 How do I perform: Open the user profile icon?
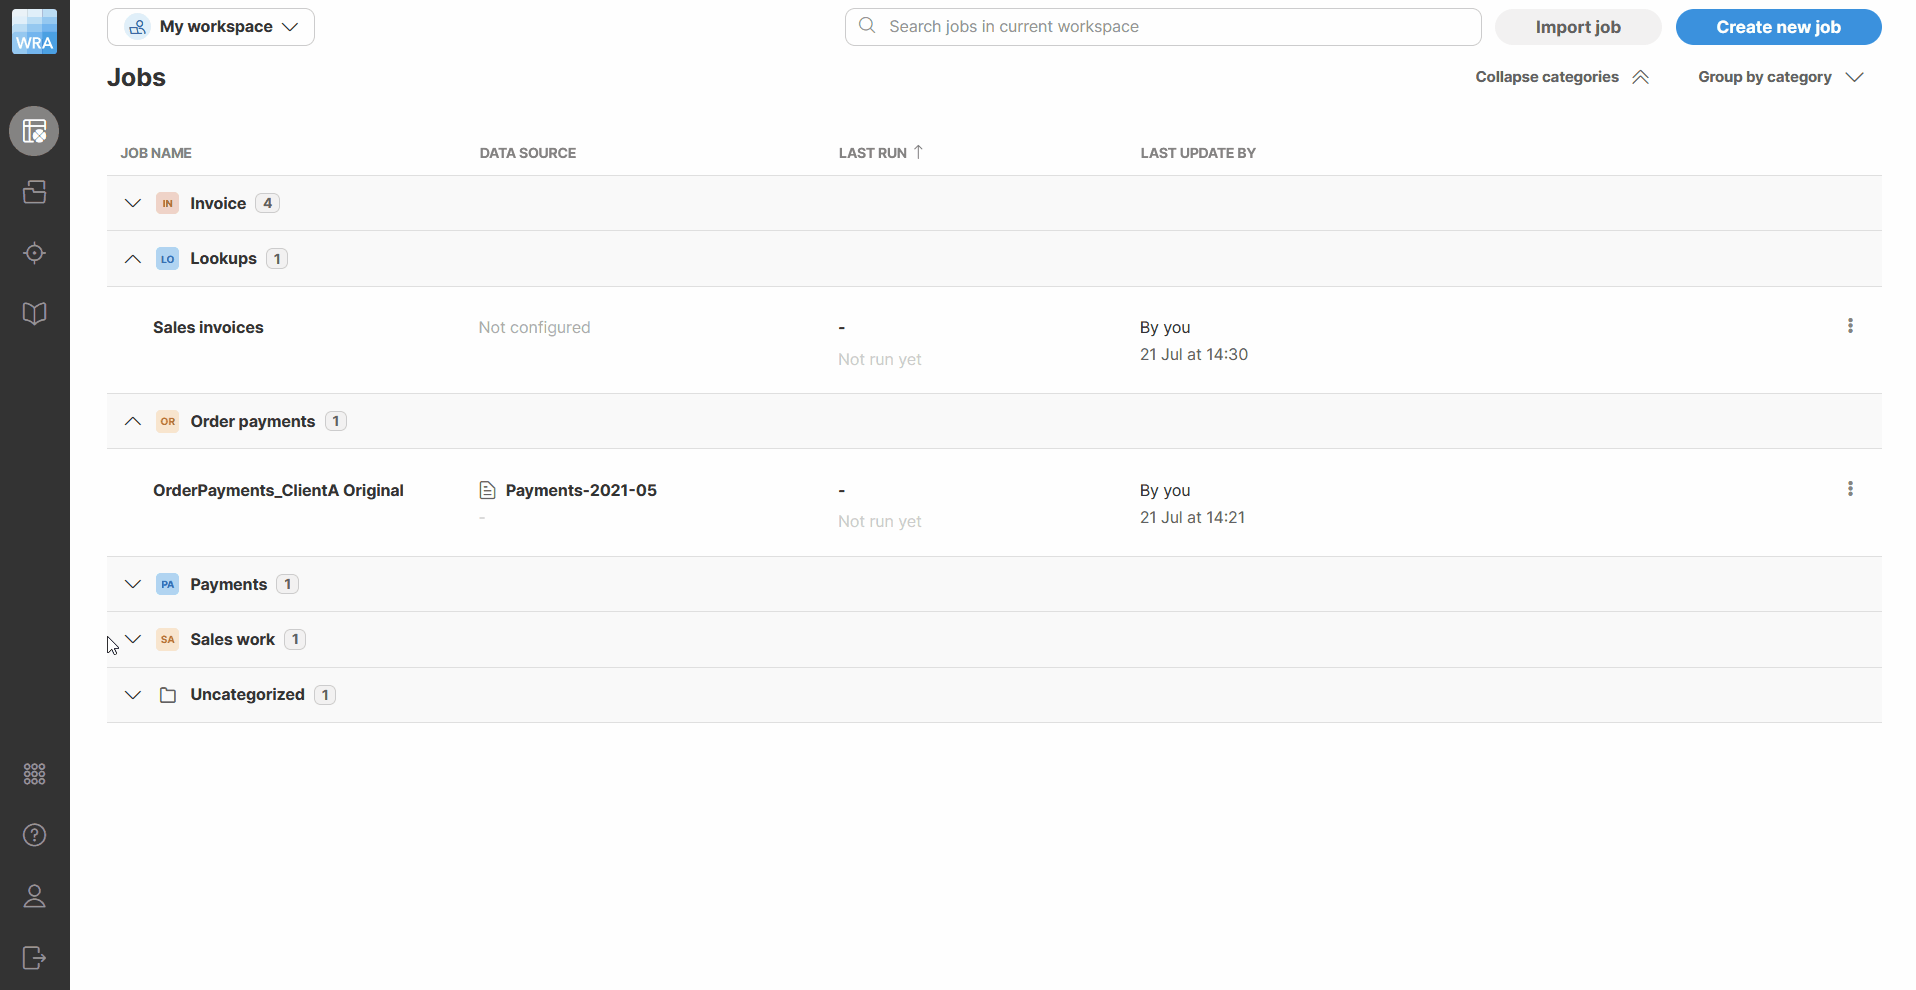(x=34, y=896)
